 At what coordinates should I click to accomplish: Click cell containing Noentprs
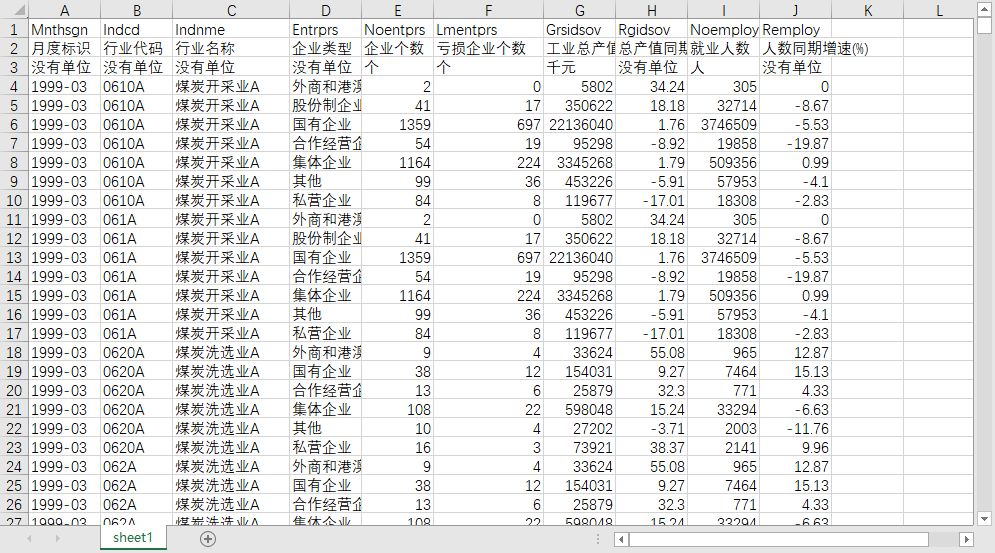click(x=397, y=29)
